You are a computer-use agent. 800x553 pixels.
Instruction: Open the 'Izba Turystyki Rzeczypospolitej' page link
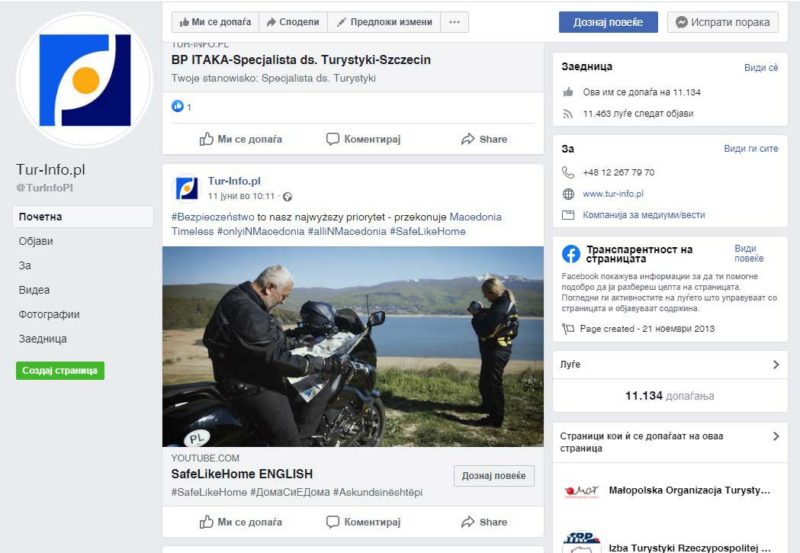coord(689,548)
